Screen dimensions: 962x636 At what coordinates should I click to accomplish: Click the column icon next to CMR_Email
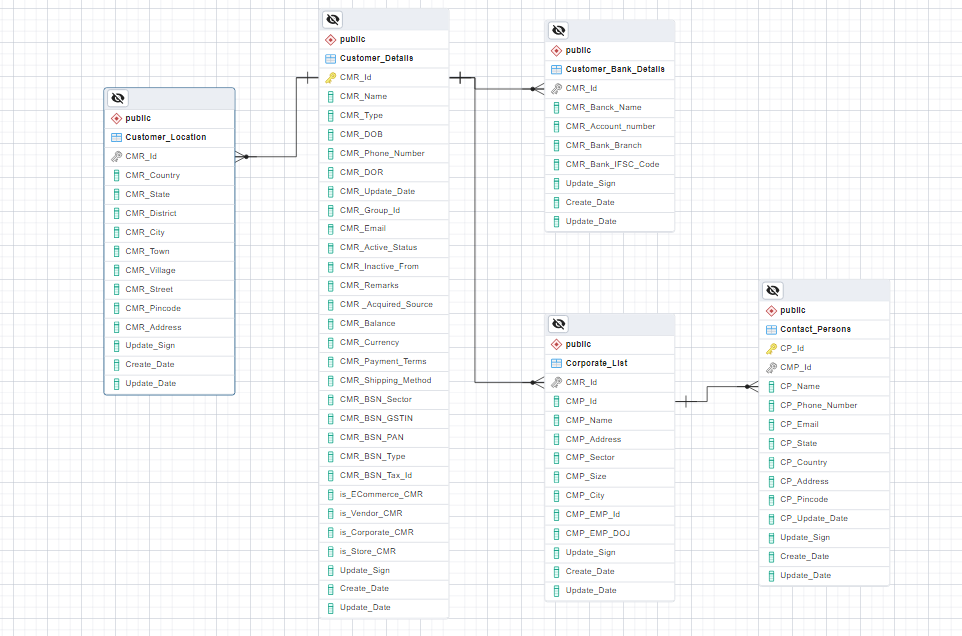331,229
